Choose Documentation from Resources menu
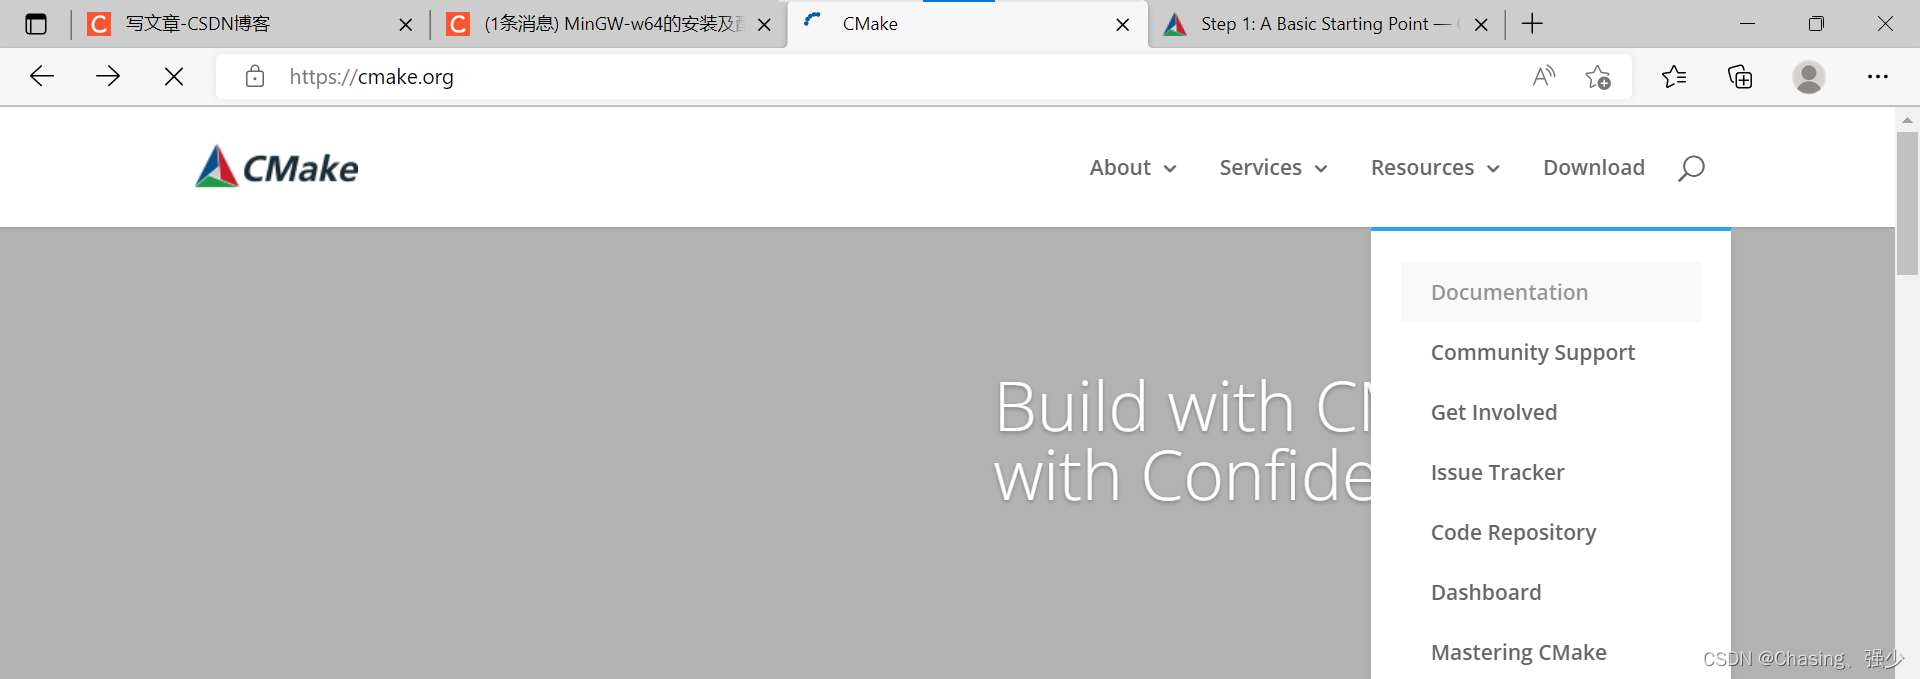This screenshot has width=1920, height=679. (1551, 292)
